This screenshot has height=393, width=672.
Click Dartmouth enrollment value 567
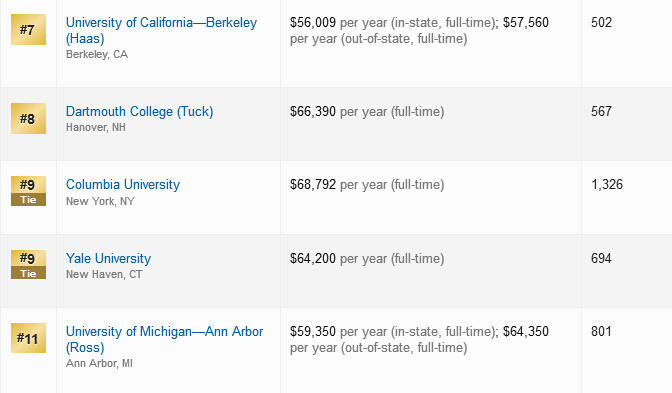(x=601, y=111)
